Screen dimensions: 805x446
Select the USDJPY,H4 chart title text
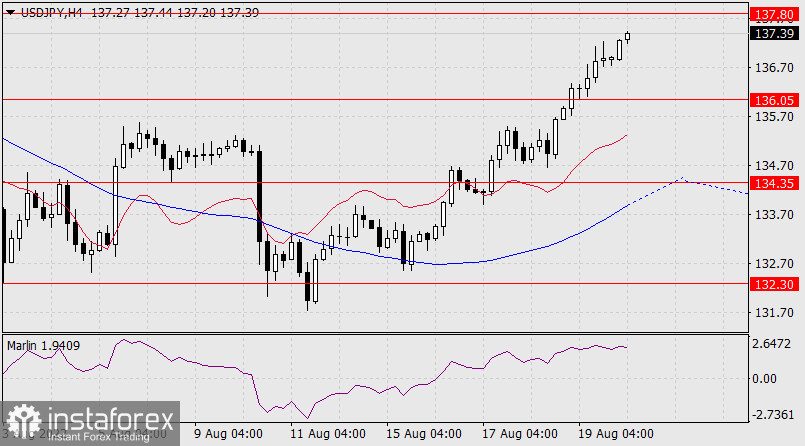pyautogui.click(x=51, y=13)
